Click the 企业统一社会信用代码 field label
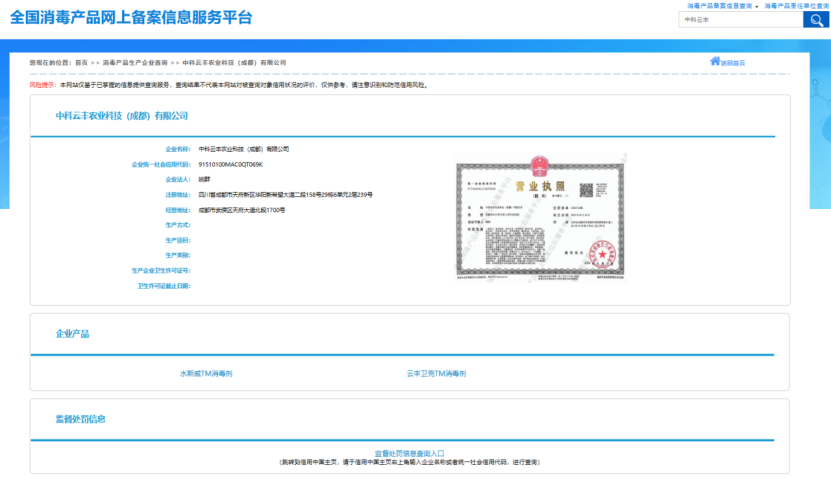The image size is (831, 479). (161, 165)
